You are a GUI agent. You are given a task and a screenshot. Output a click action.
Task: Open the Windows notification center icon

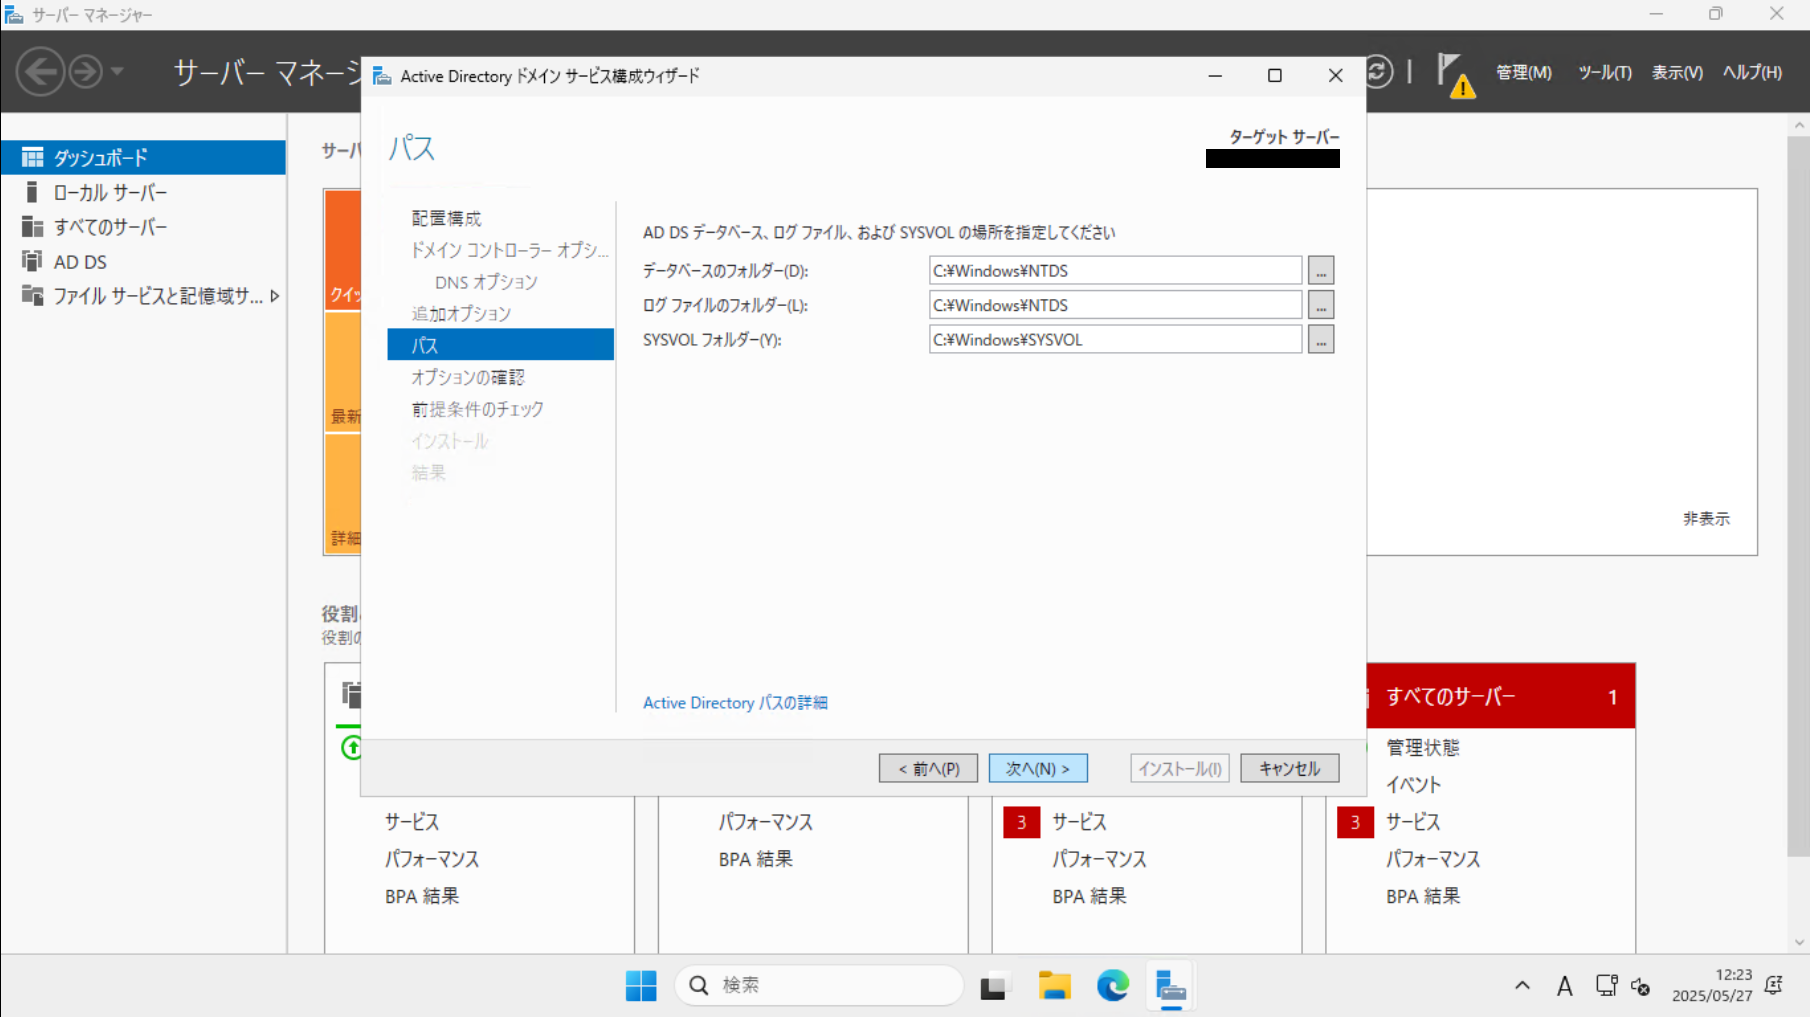point(1774,986)
